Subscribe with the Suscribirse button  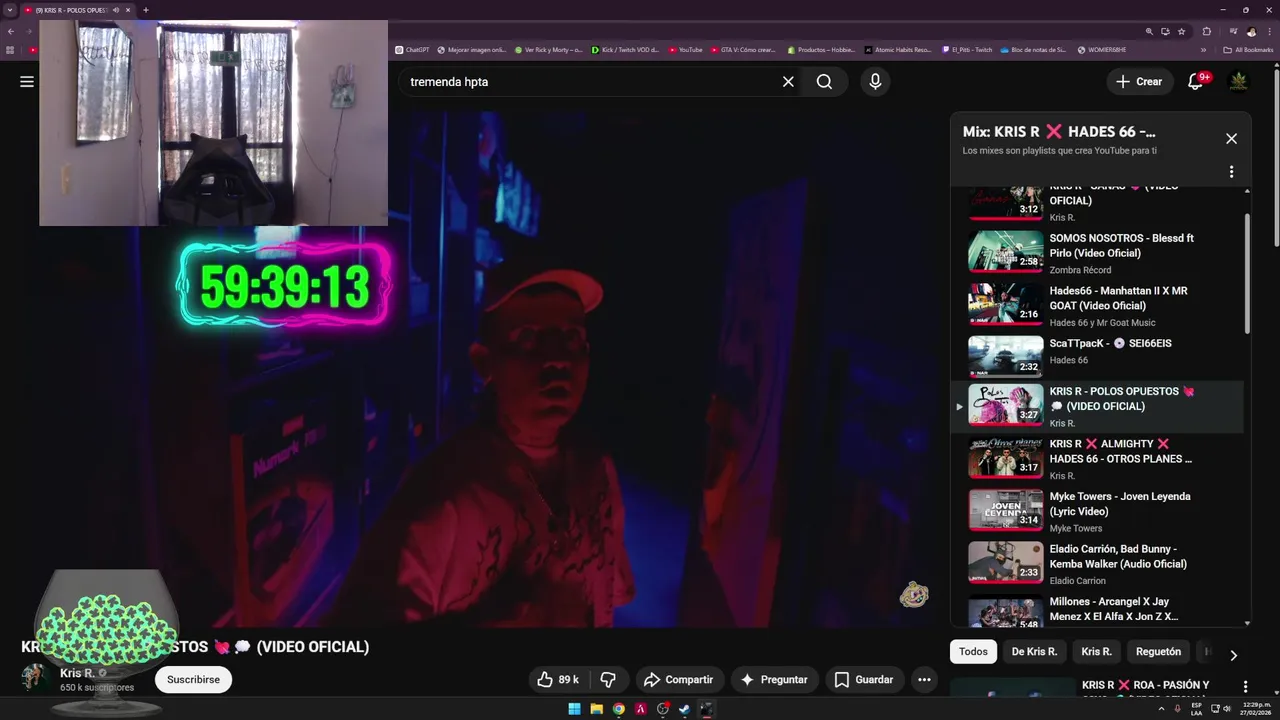(193, 679)
